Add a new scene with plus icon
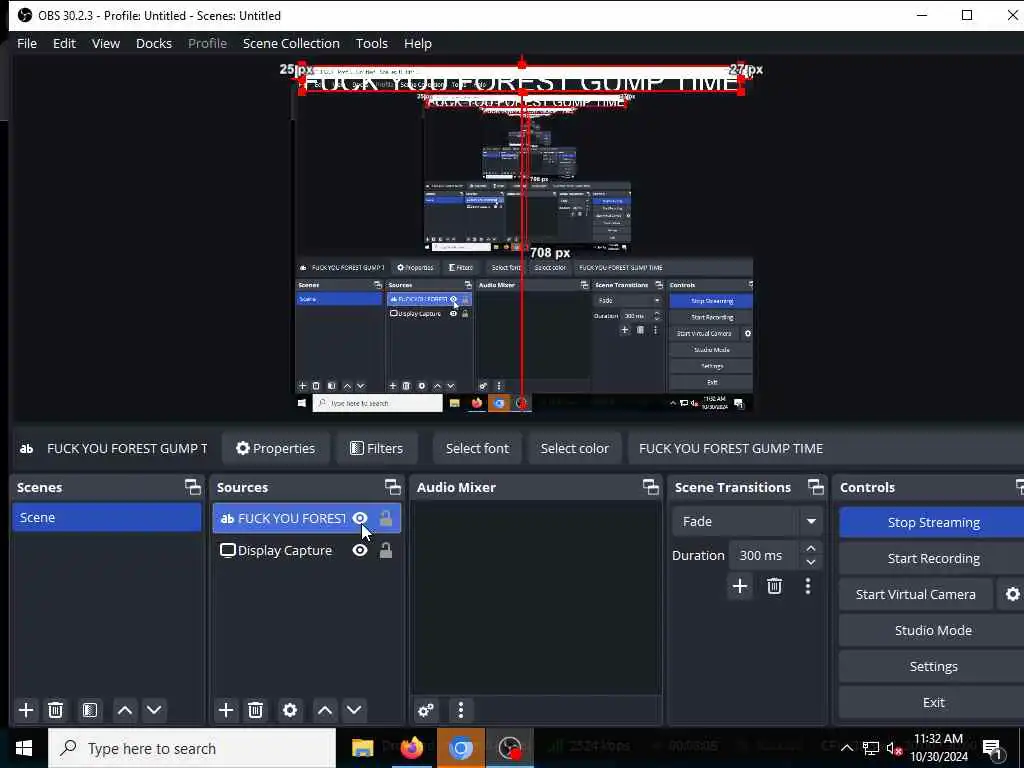The width and height of the screenshot is (1024, 768). click(x=26, y=710)
